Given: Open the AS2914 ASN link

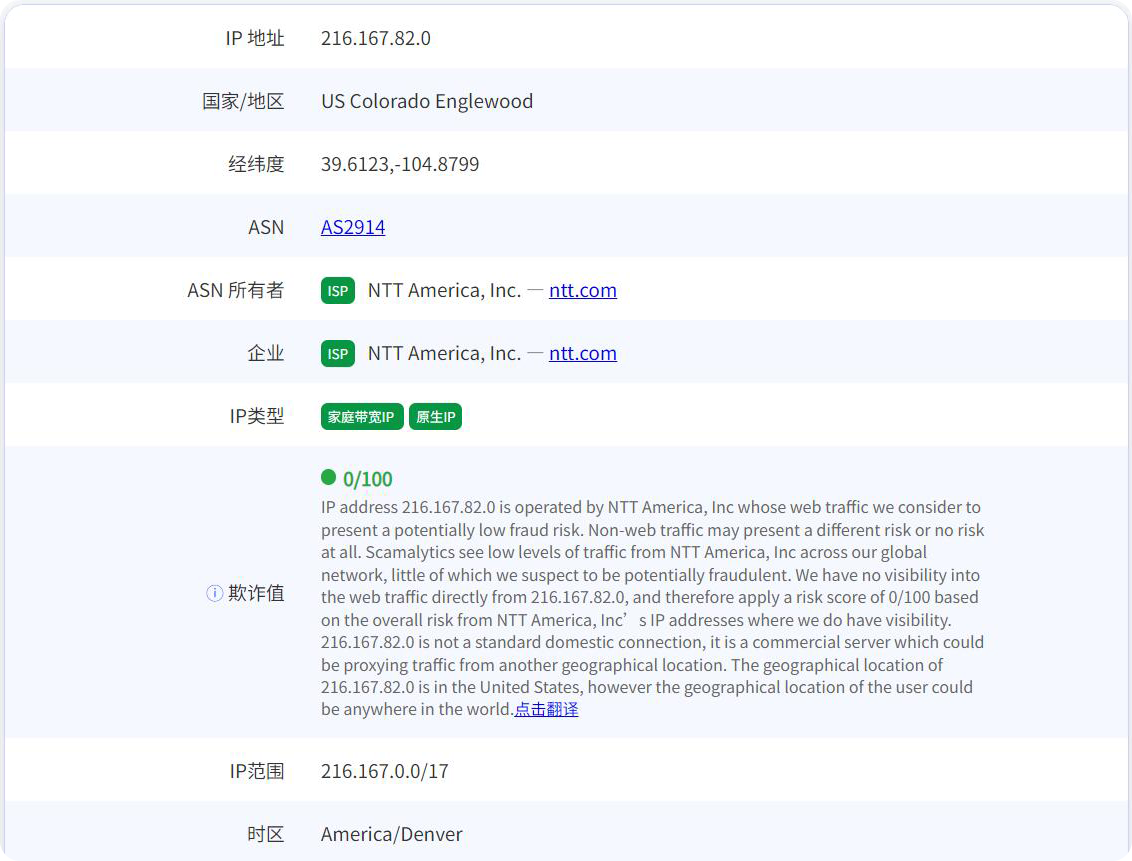Looking at the screenshot, I should tap(353, 227).
